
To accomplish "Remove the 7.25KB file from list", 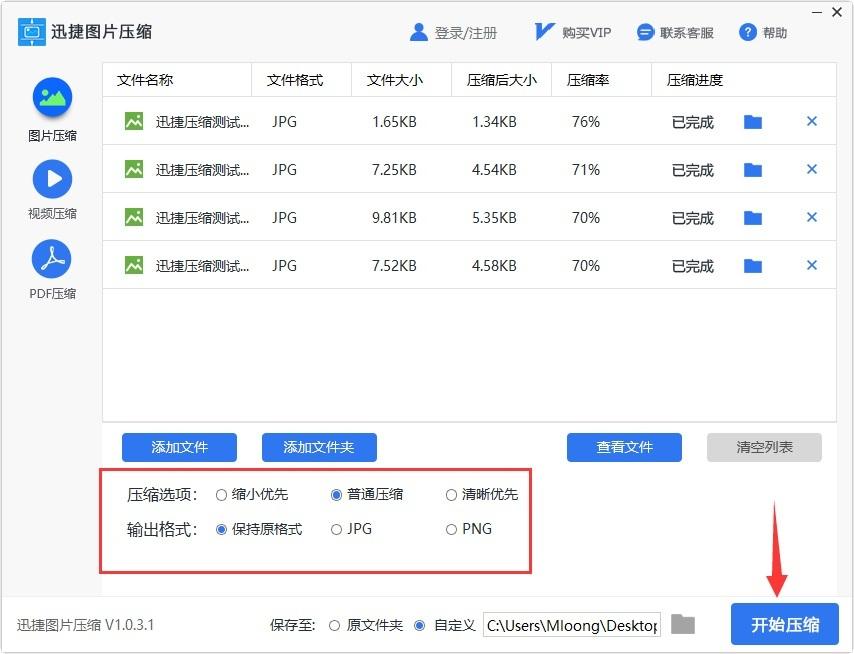I will (x=812, y=169).
